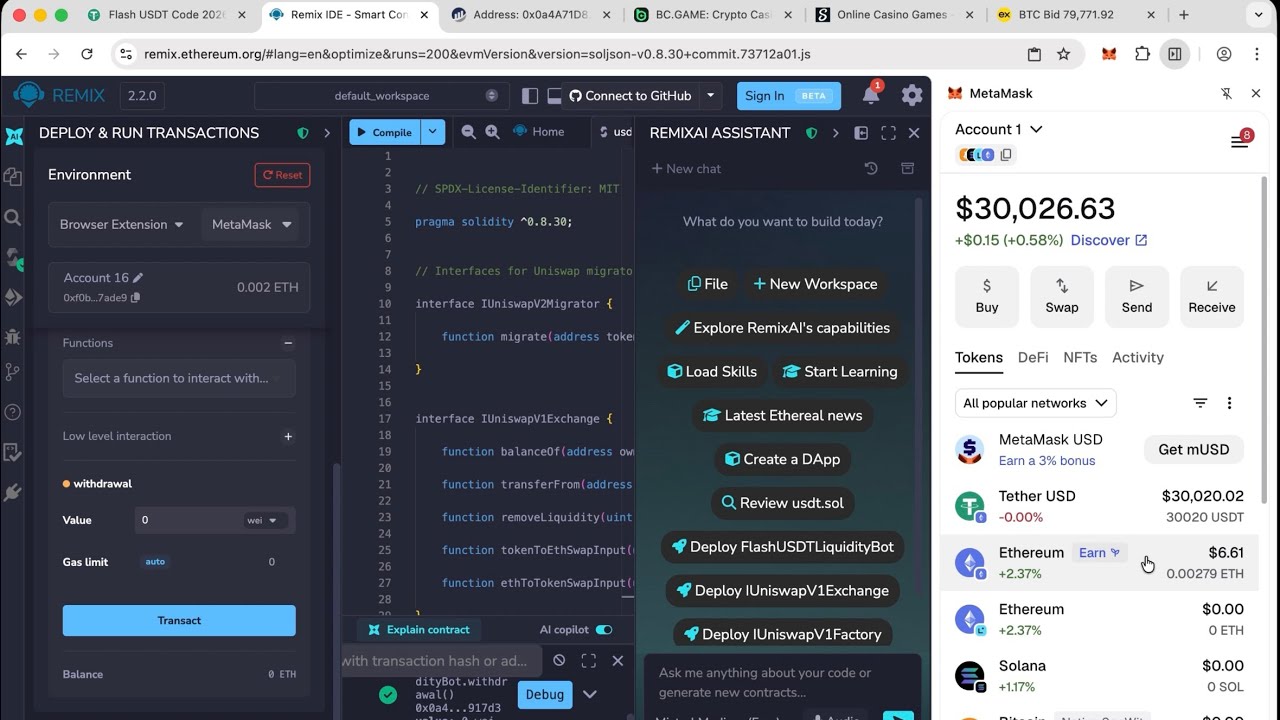
Task: Open Remix settings gear icon
Action: pyautogui.click(x=911, y=95)
